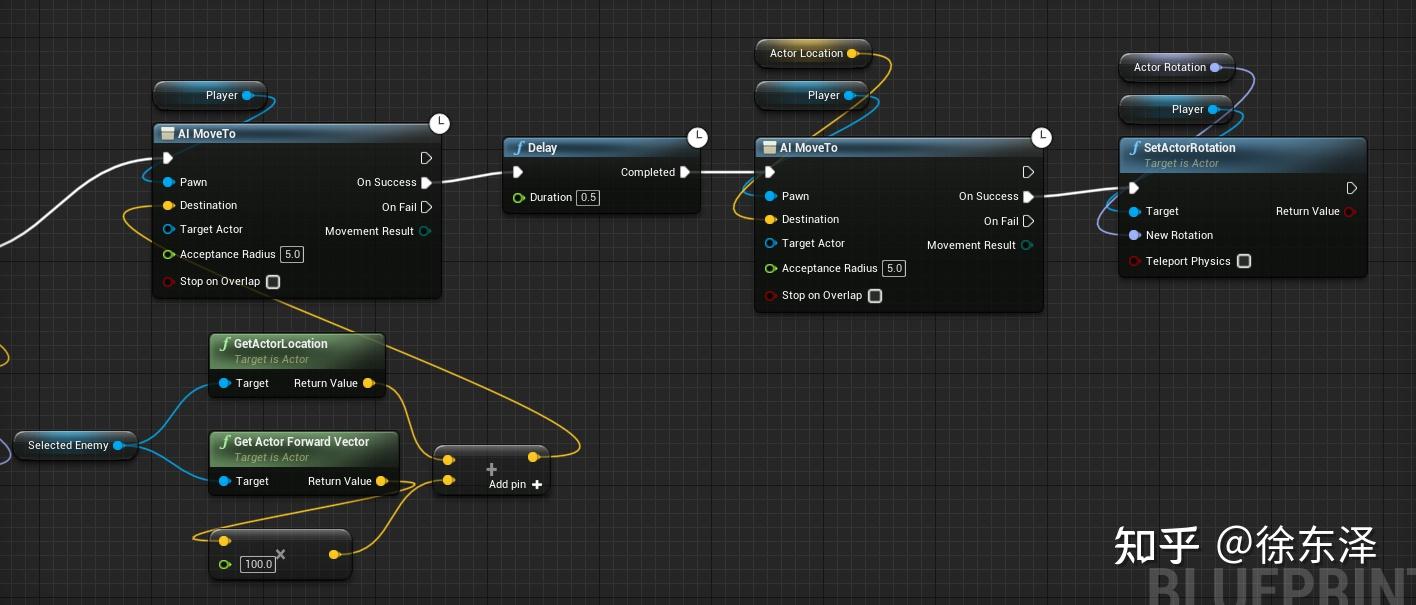
Task: Click On Success pin of second AI MoveTo
Action: click(1027, 196)
